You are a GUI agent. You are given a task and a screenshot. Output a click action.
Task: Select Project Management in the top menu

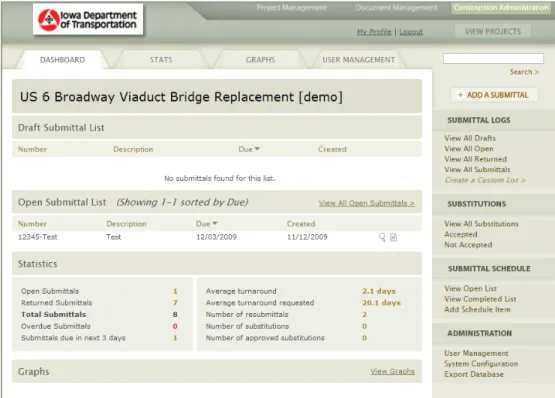292,8
